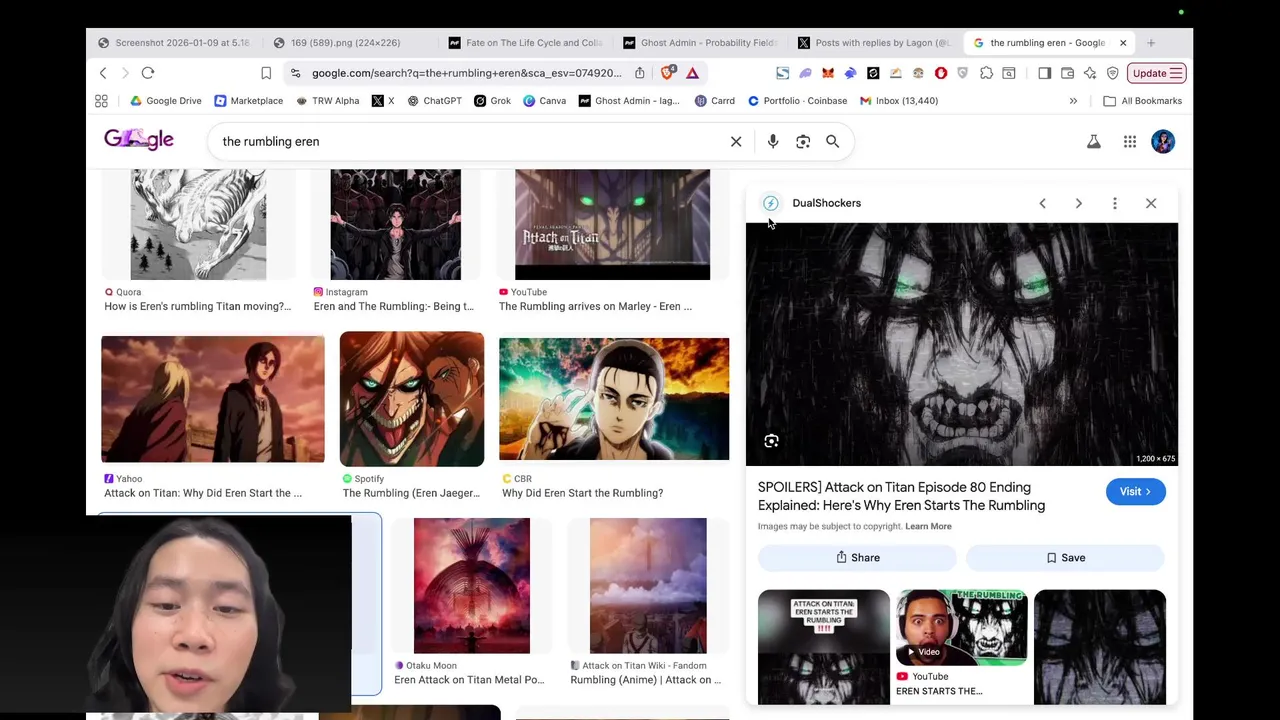1280x720 pixels.
Task: Open Fandom Rumbling (Anime) wiki thumbnail
Action: click(x=648, y=586)
